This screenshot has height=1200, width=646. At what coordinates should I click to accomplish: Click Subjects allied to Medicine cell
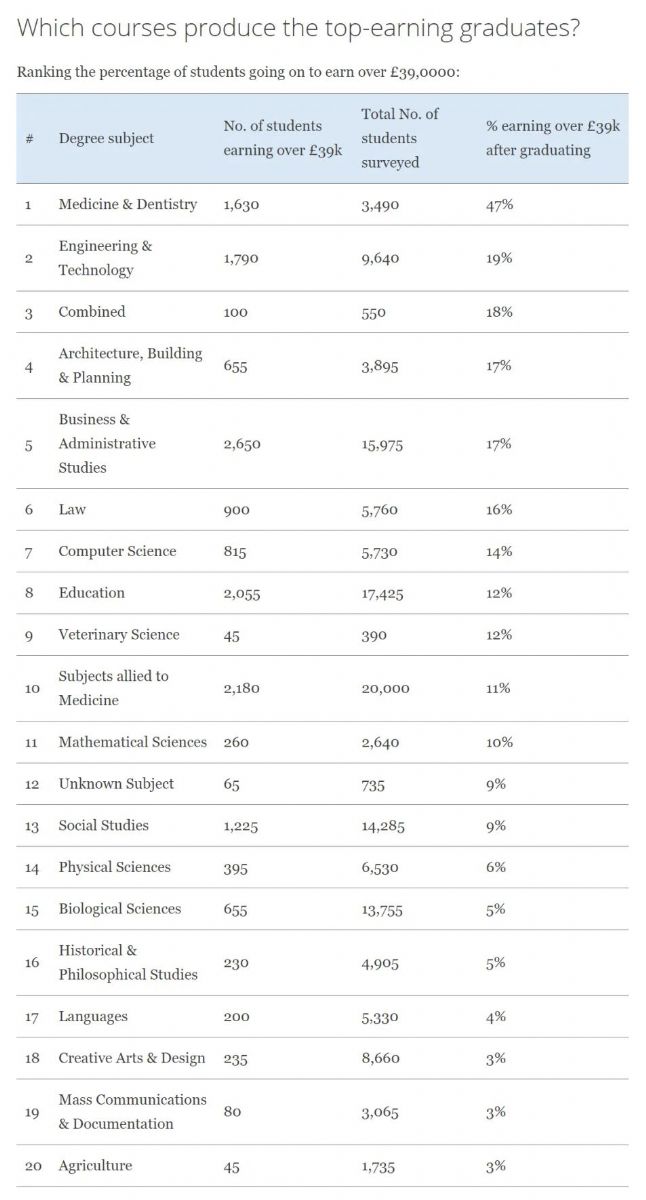pos(113,688)
